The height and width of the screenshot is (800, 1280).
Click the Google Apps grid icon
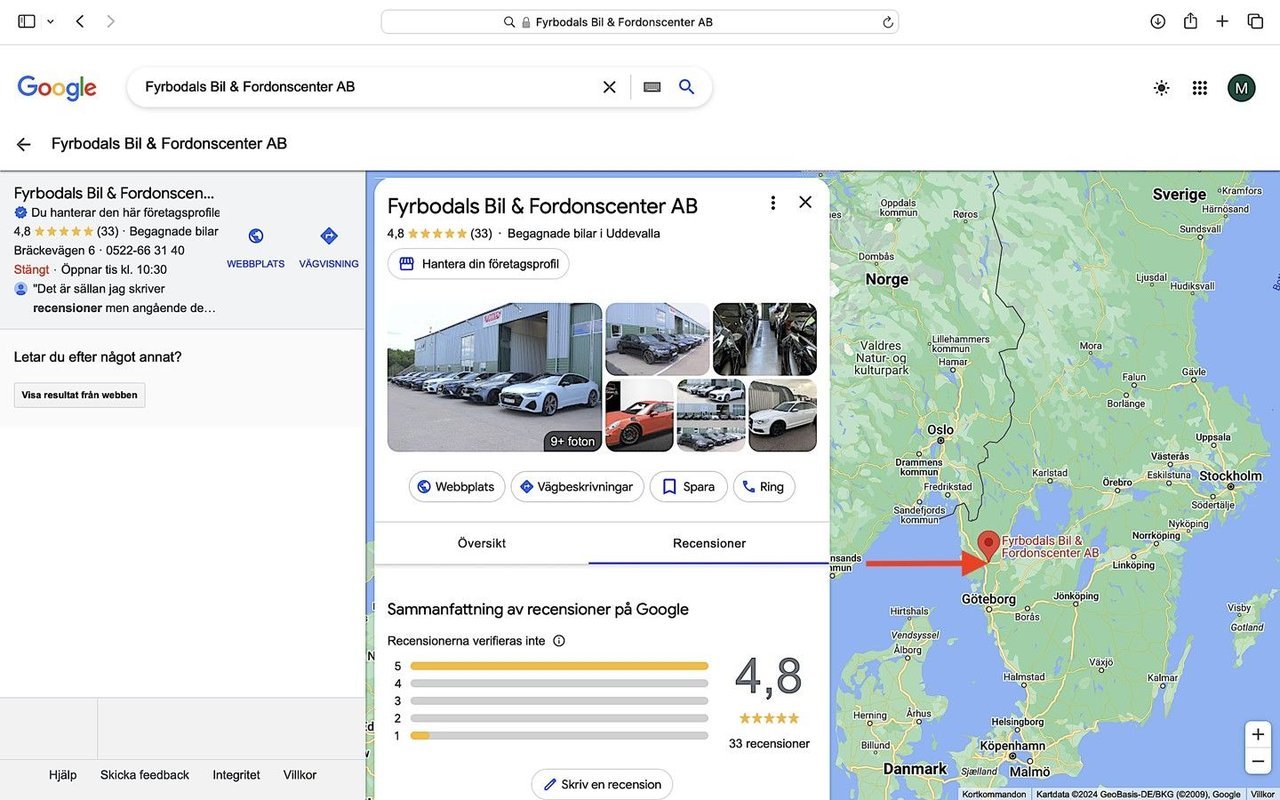click(1200, 88)
